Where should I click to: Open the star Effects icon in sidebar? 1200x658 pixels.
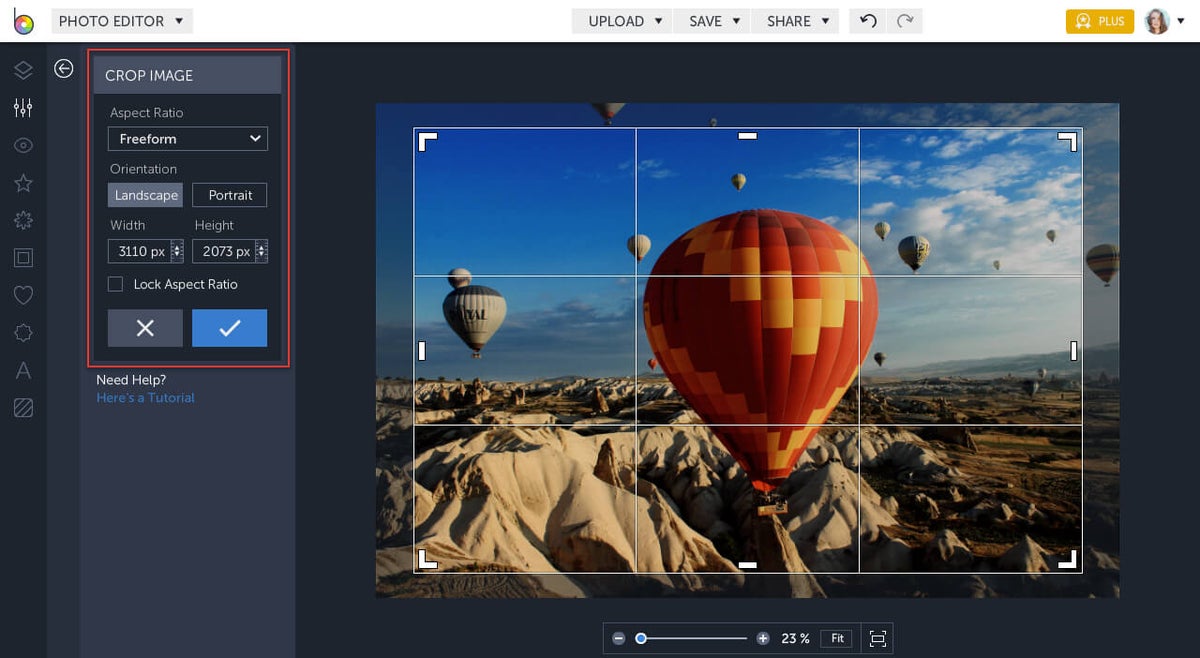click(x=23, y=183)
